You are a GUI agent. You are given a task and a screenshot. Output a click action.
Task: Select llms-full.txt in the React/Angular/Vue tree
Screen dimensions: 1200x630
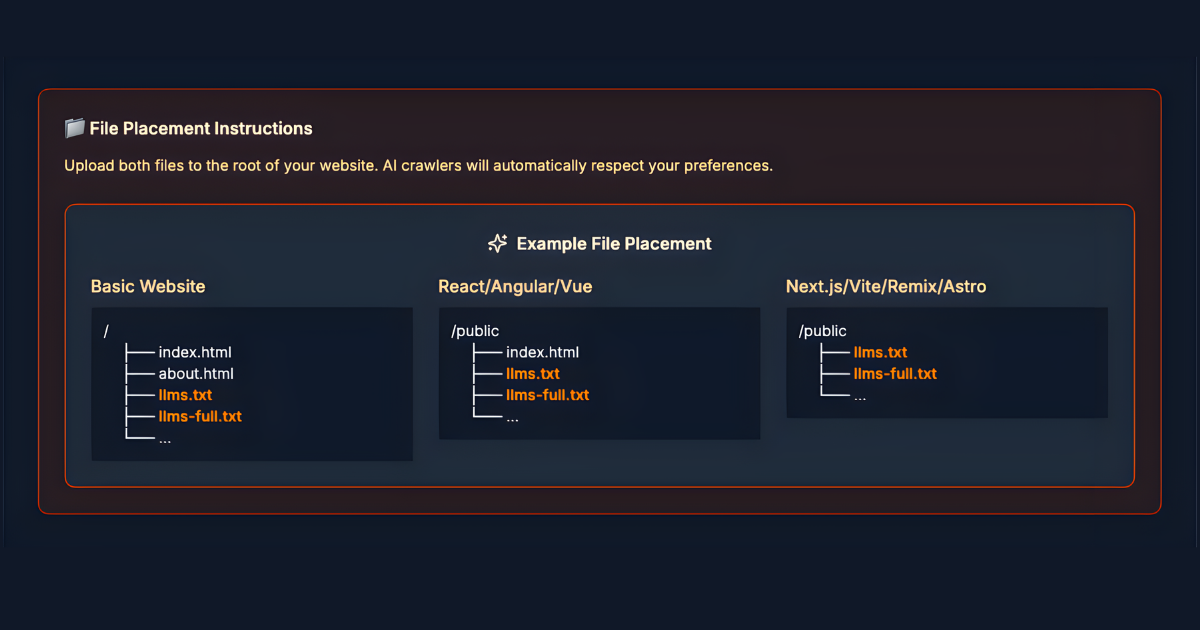(546, 395)
